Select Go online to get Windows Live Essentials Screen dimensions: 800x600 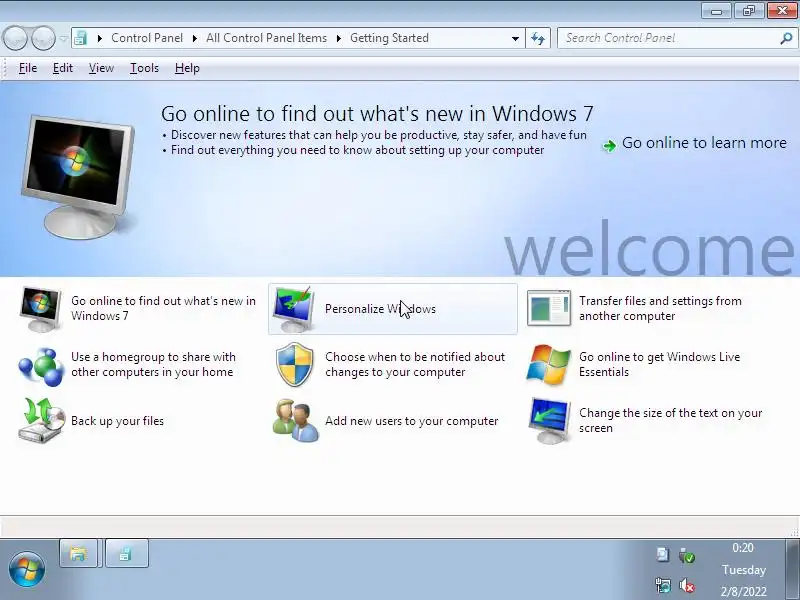[659, 364]
